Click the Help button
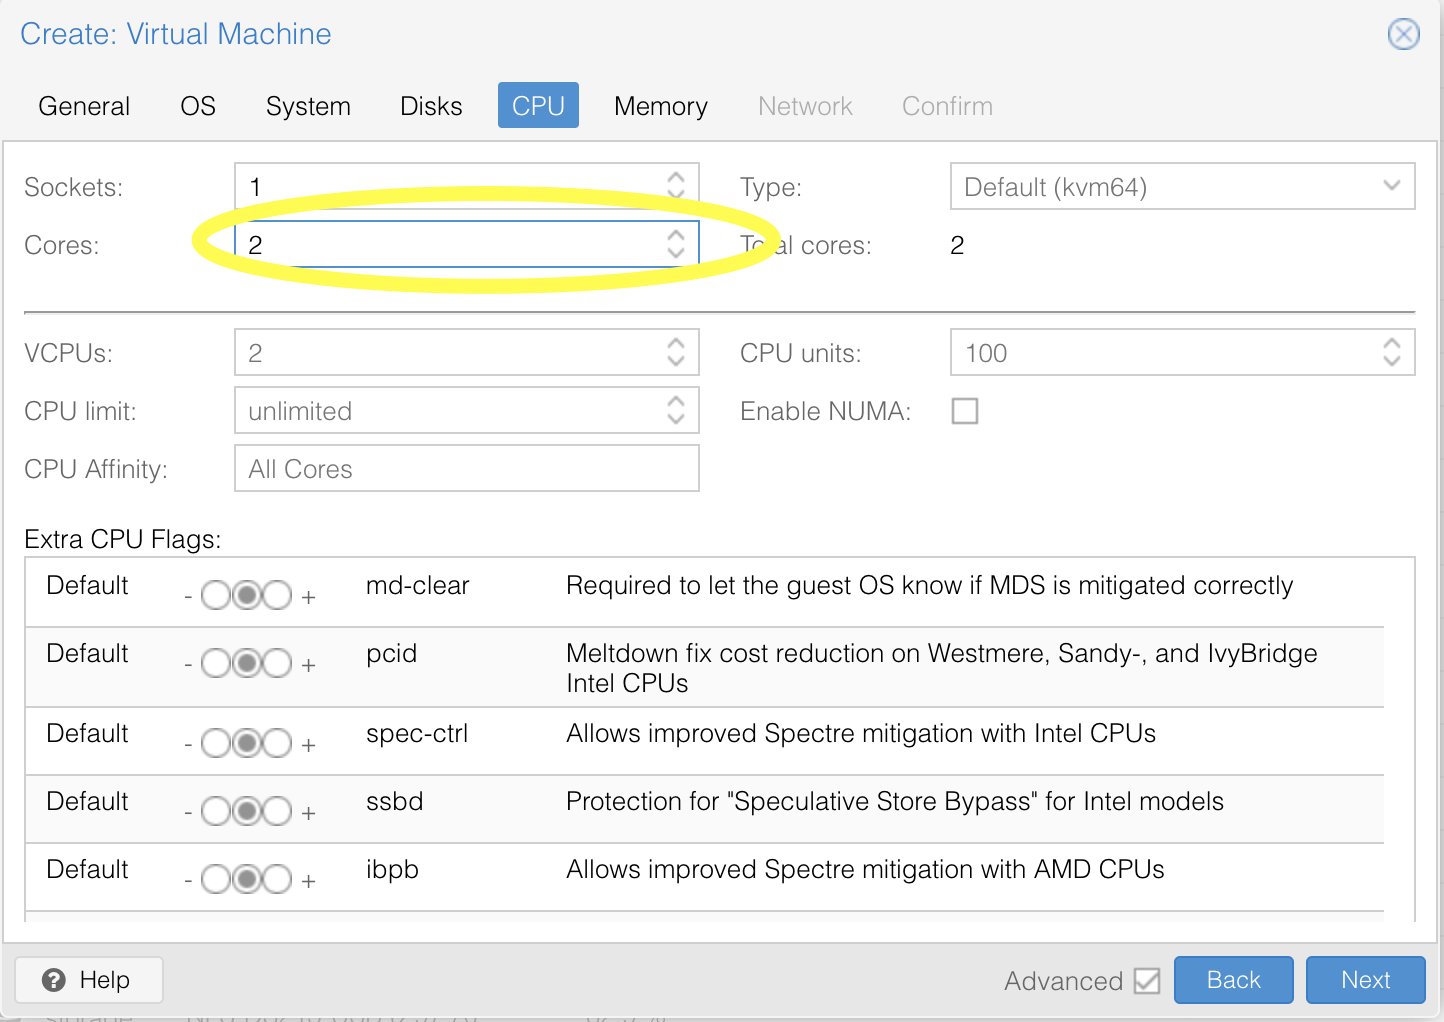 [89, 980]
